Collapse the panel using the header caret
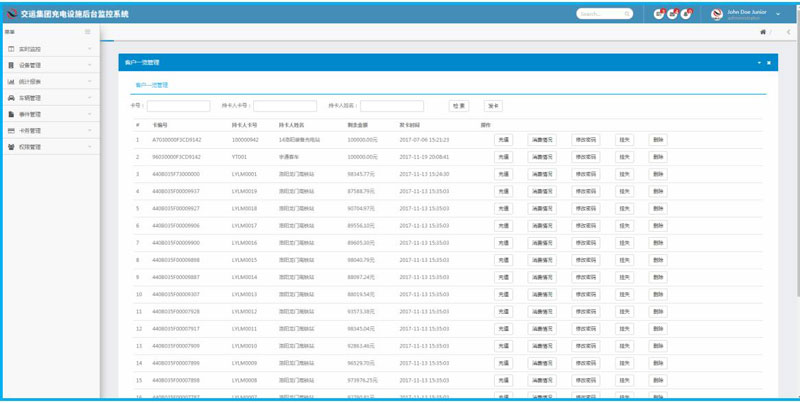Viewport: 800px width, 403px height. 758,62
